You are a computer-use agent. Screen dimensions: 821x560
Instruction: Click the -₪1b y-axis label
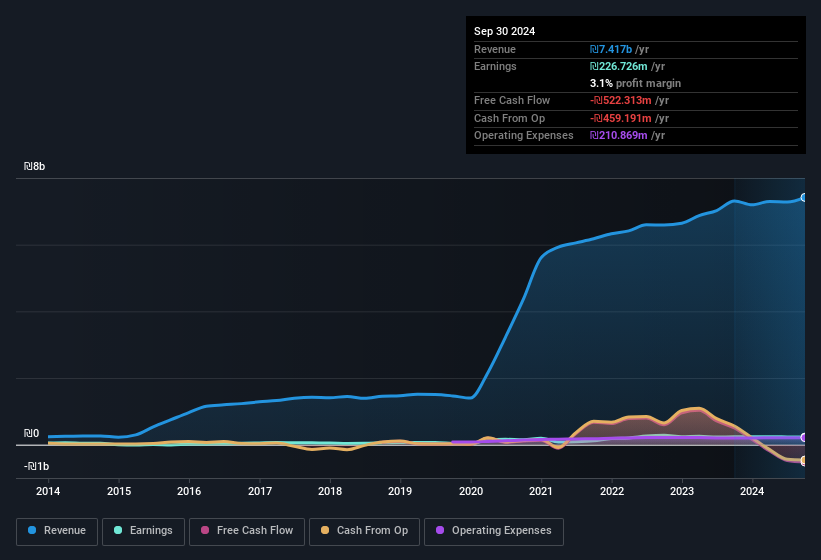point(36,466)
